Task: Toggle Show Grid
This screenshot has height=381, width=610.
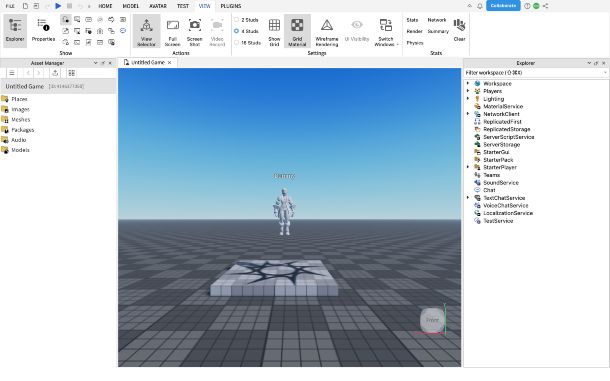Action: pos(274,32)
